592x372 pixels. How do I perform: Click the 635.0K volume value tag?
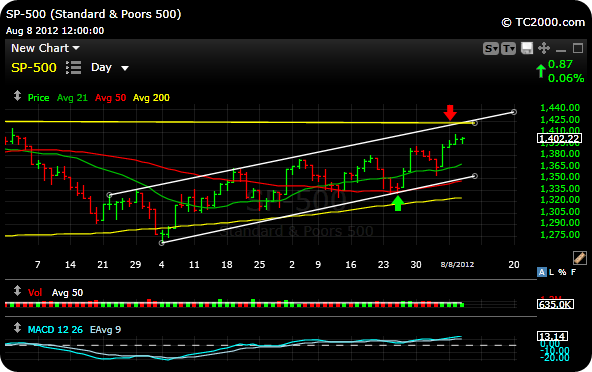click(x=555, y=304)
